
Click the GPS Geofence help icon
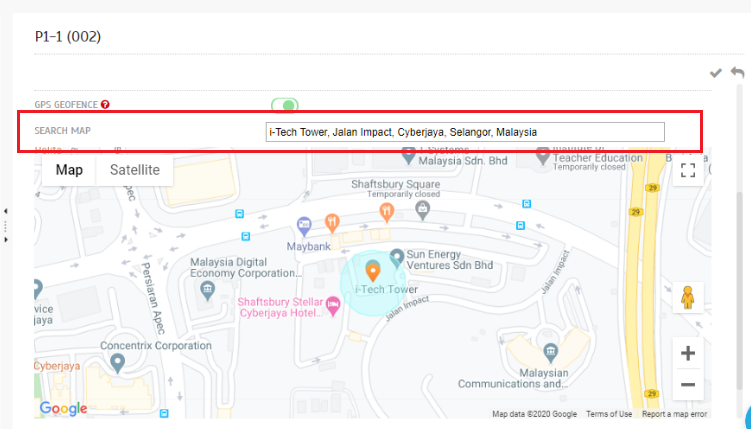(105, 104)
